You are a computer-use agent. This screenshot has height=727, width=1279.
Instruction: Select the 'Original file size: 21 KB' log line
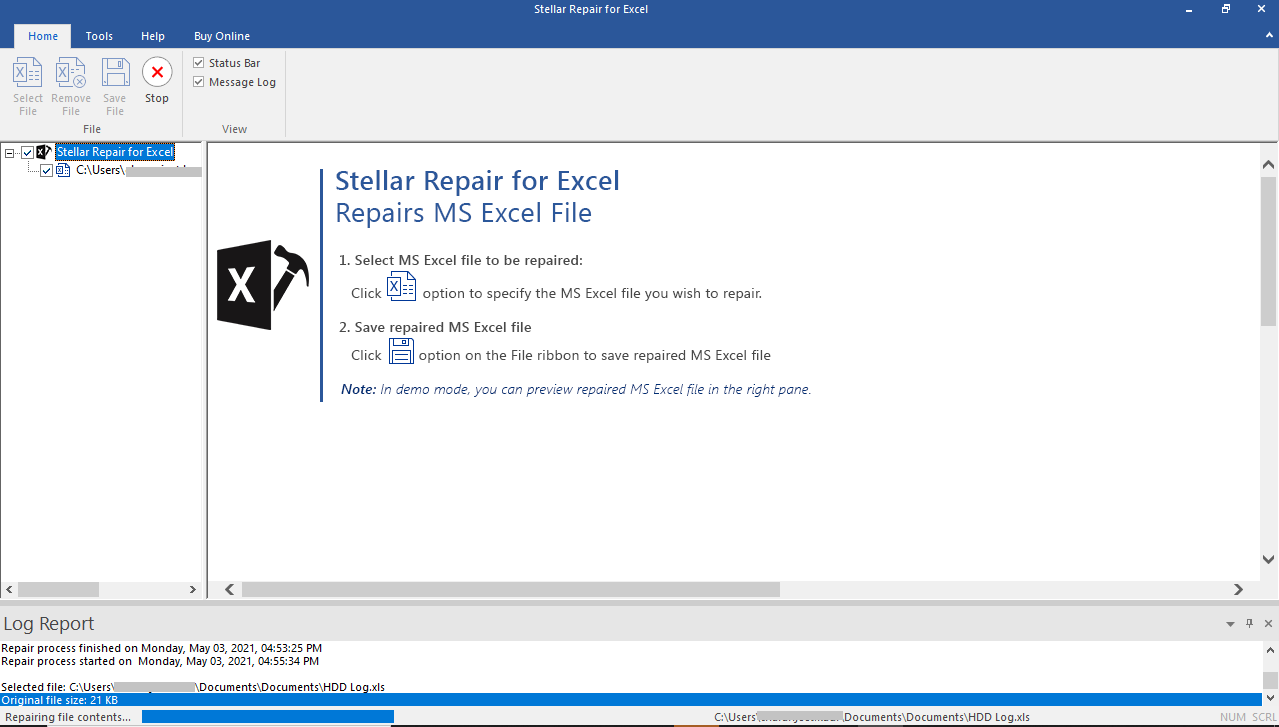pos(631,700)
